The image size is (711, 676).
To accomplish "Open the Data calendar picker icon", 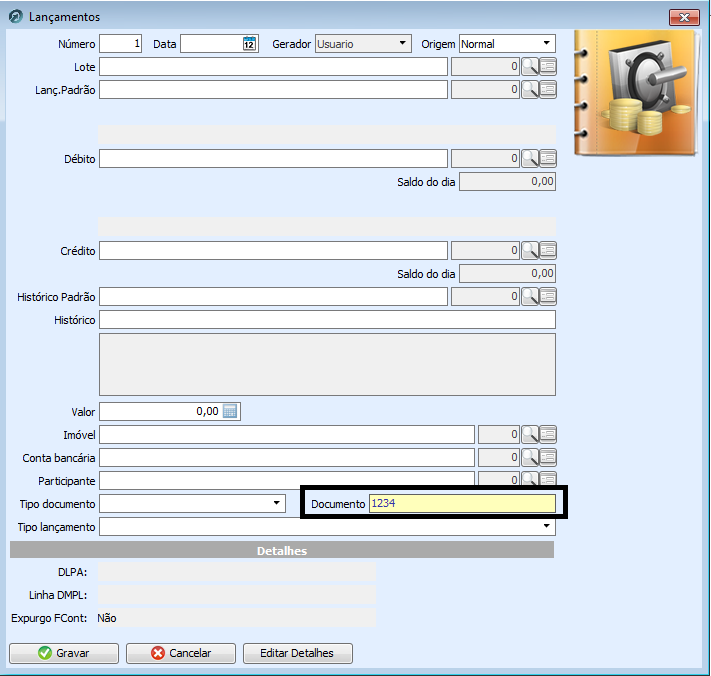I will click(x=249, y=44).
